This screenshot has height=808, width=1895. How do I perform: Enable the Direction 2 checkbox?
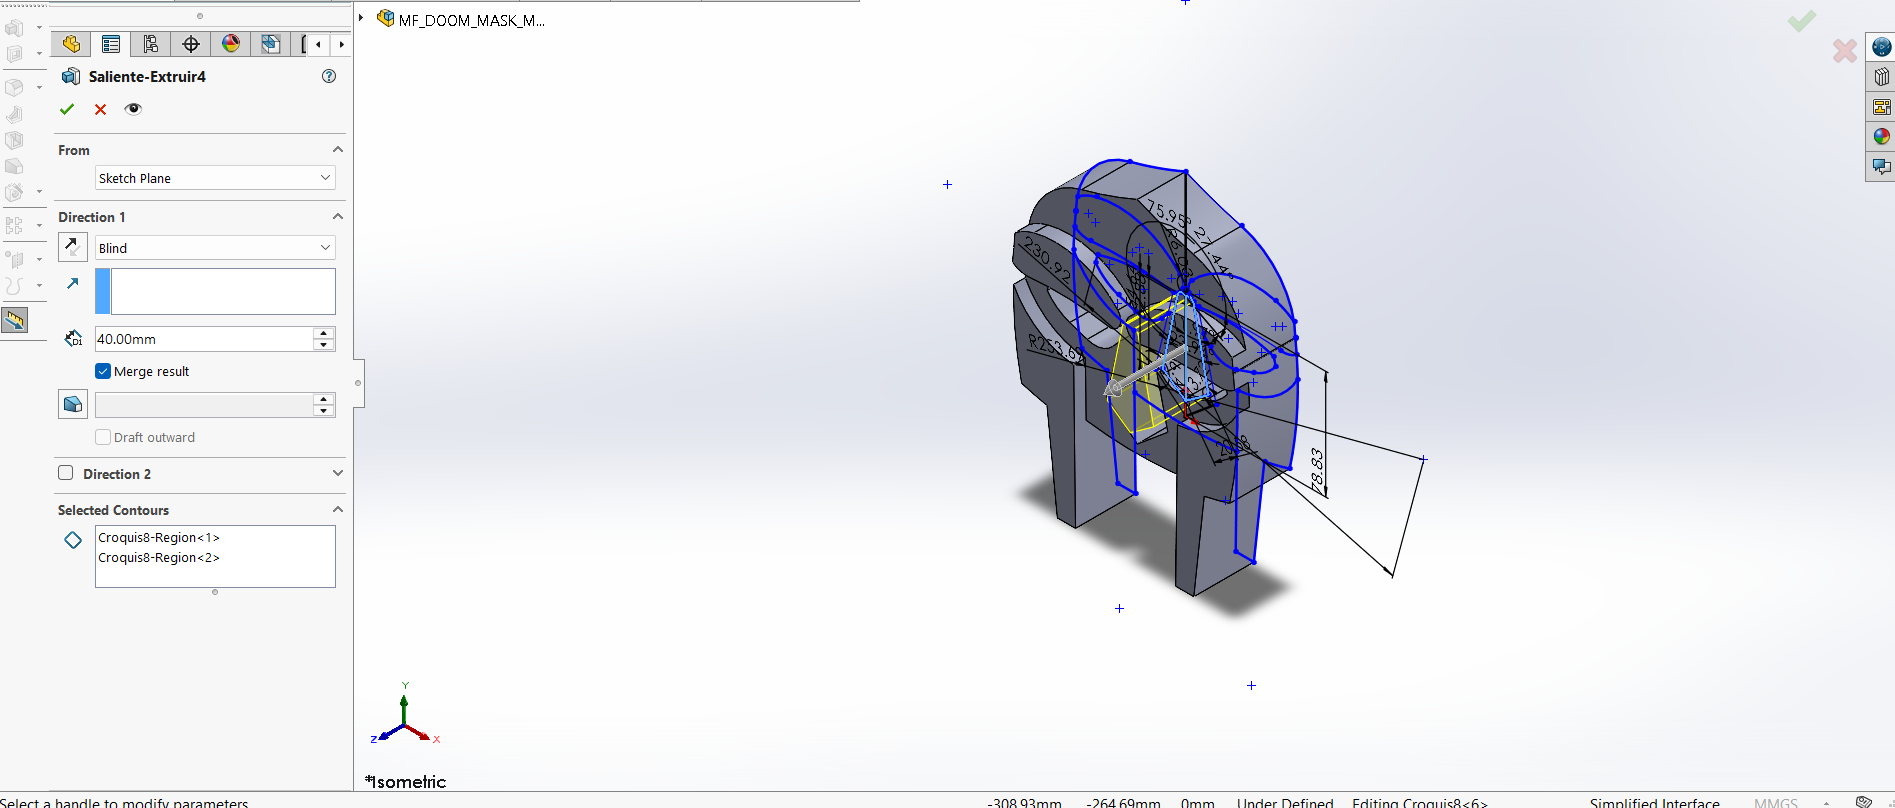pos(66,473)
